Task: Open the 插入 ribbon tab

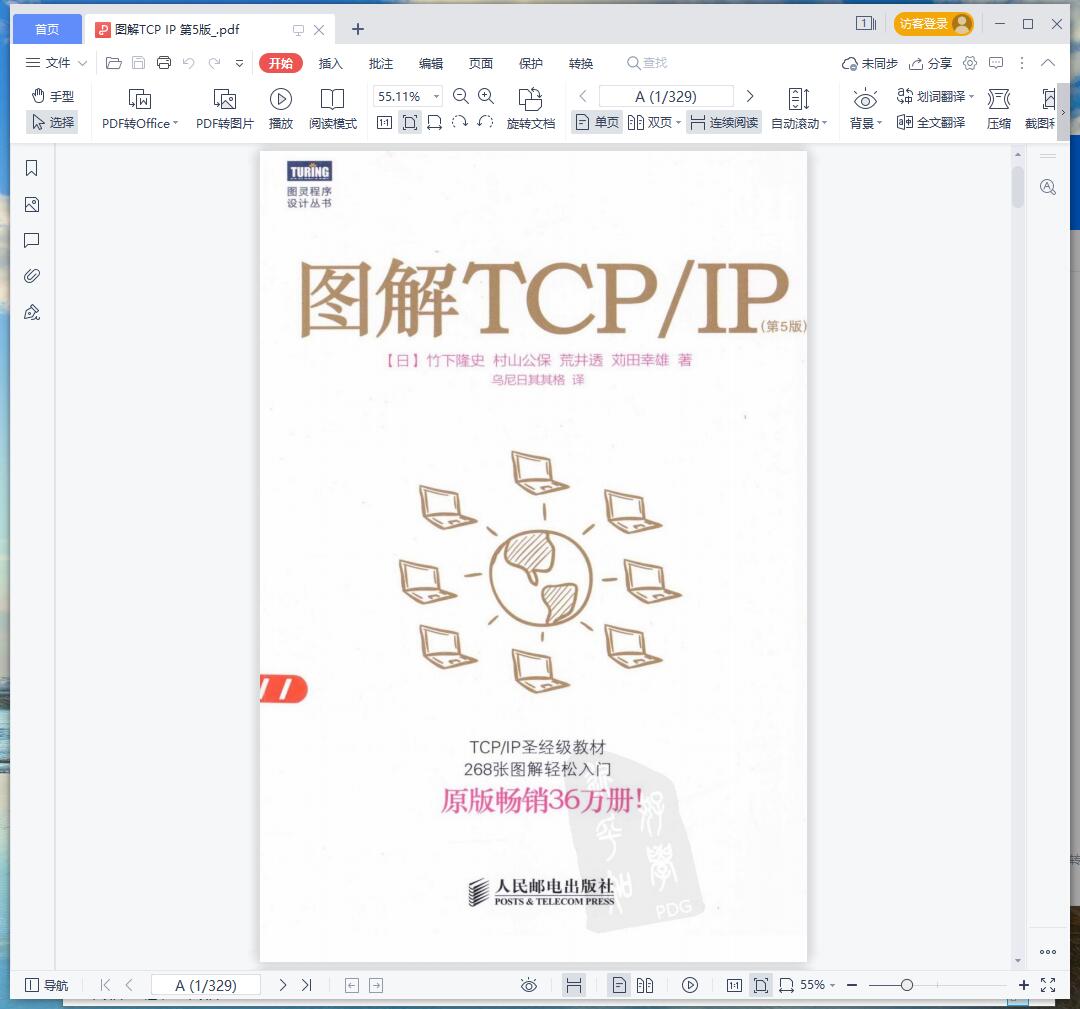Action: 331,63
